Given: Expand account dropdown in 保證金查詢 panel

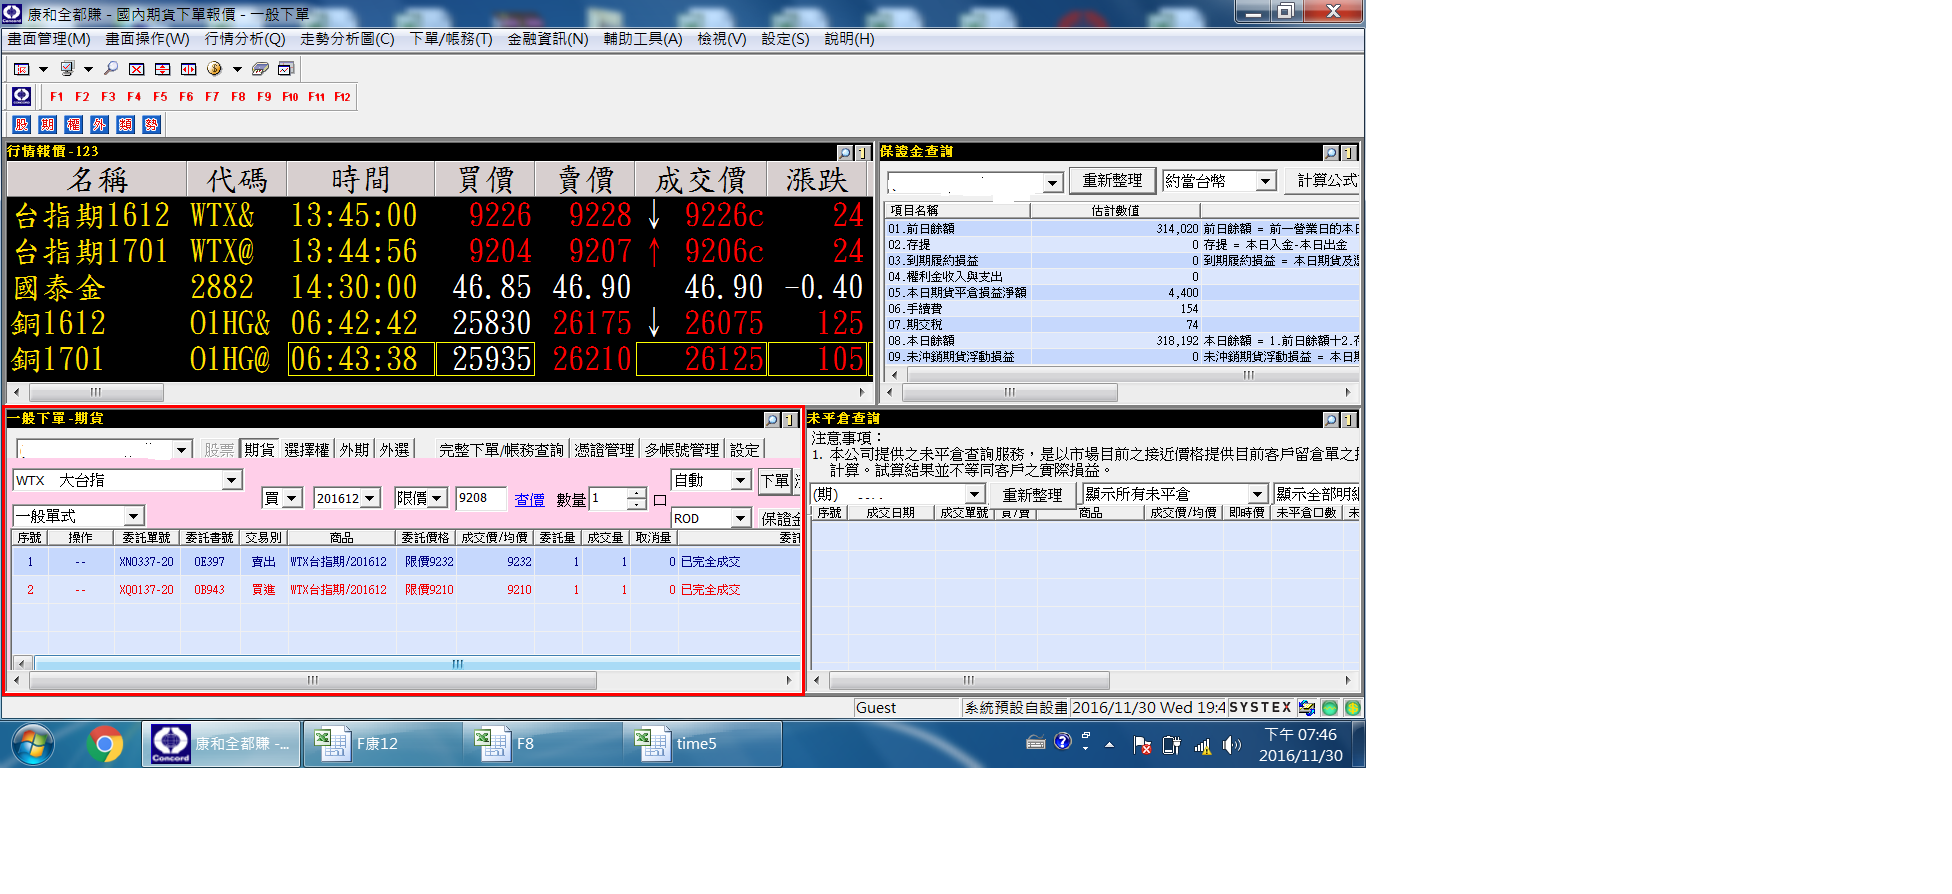Looking at the screenshot, I should [1052, 183].
